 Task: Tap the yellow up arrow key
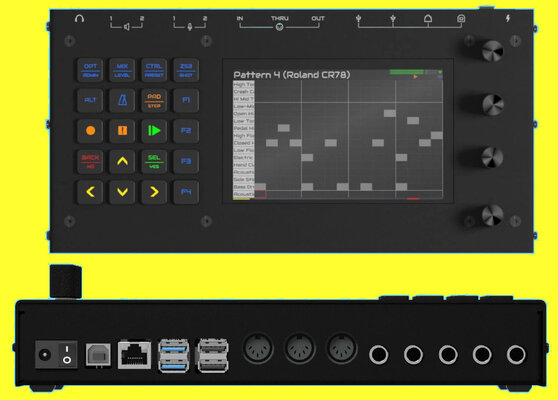point(122,161)
